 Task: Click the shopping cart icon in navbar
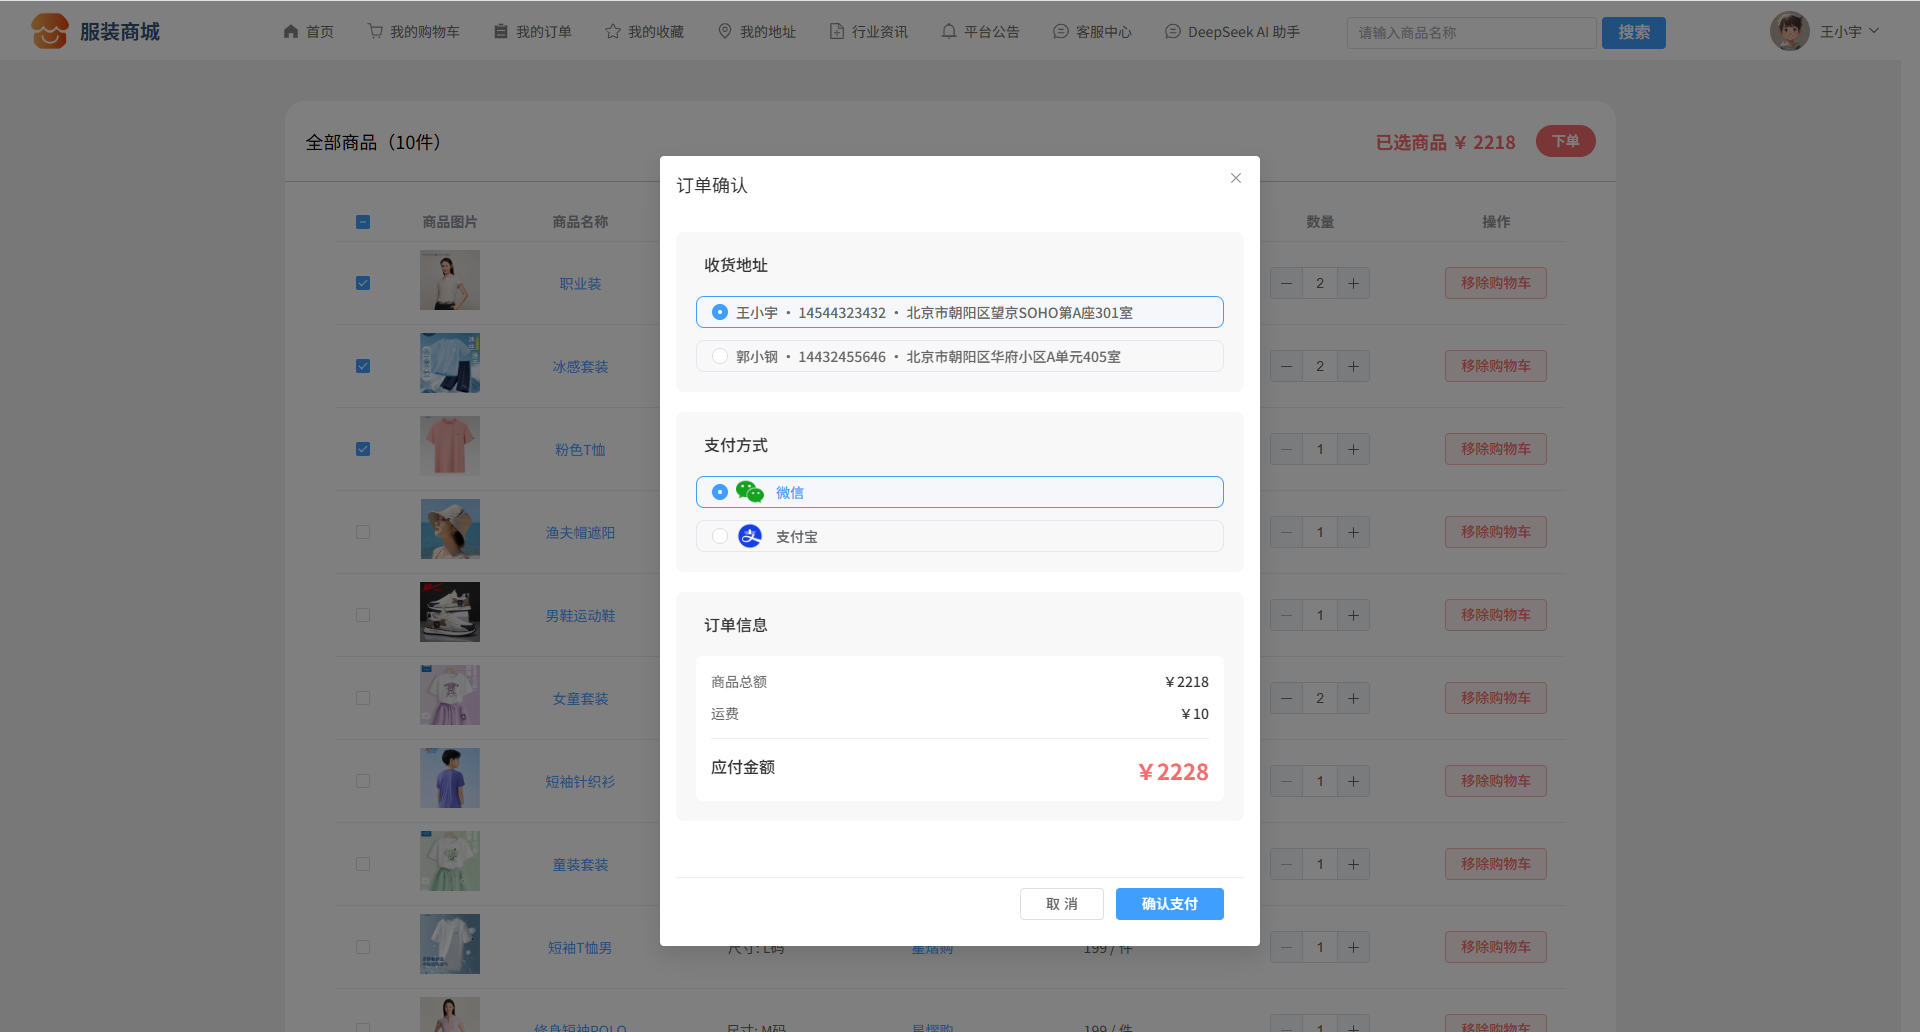pyautogui.click(x=375, y=32)
